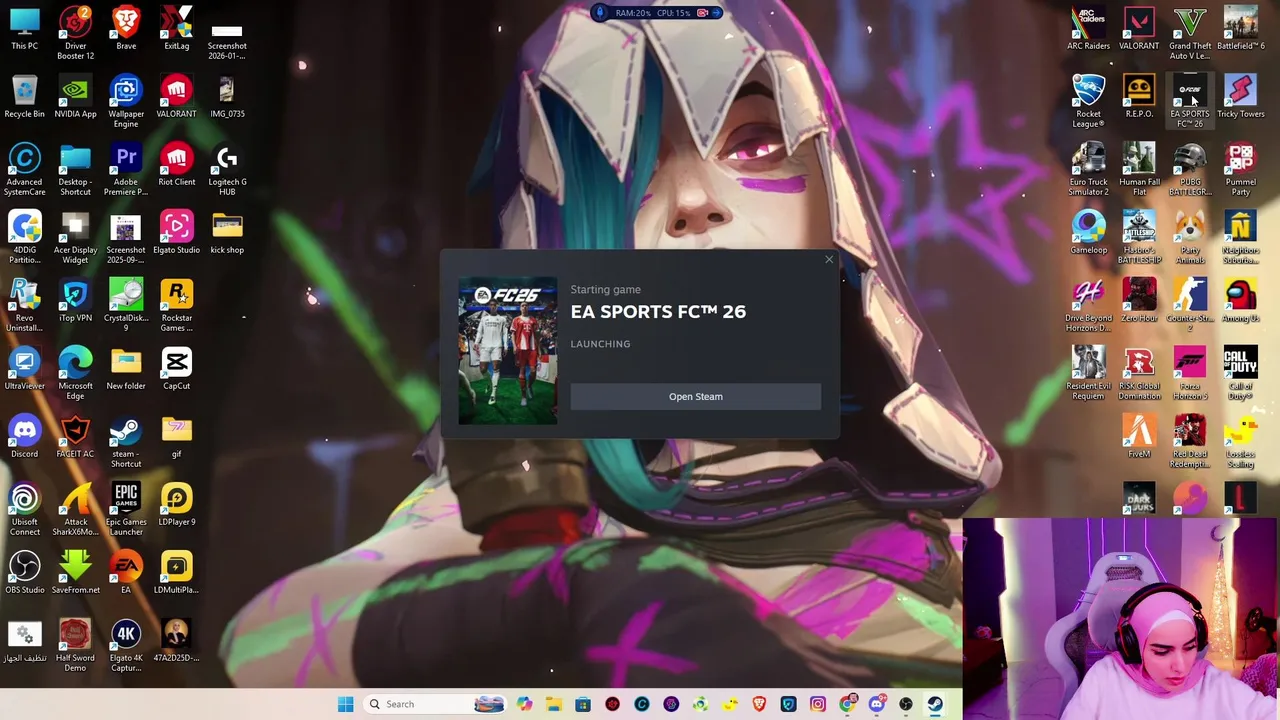This screenshot has height=720, width=1280.
Task: Click the RAM and CPU usage overlay
Action: tap(655, 13)
